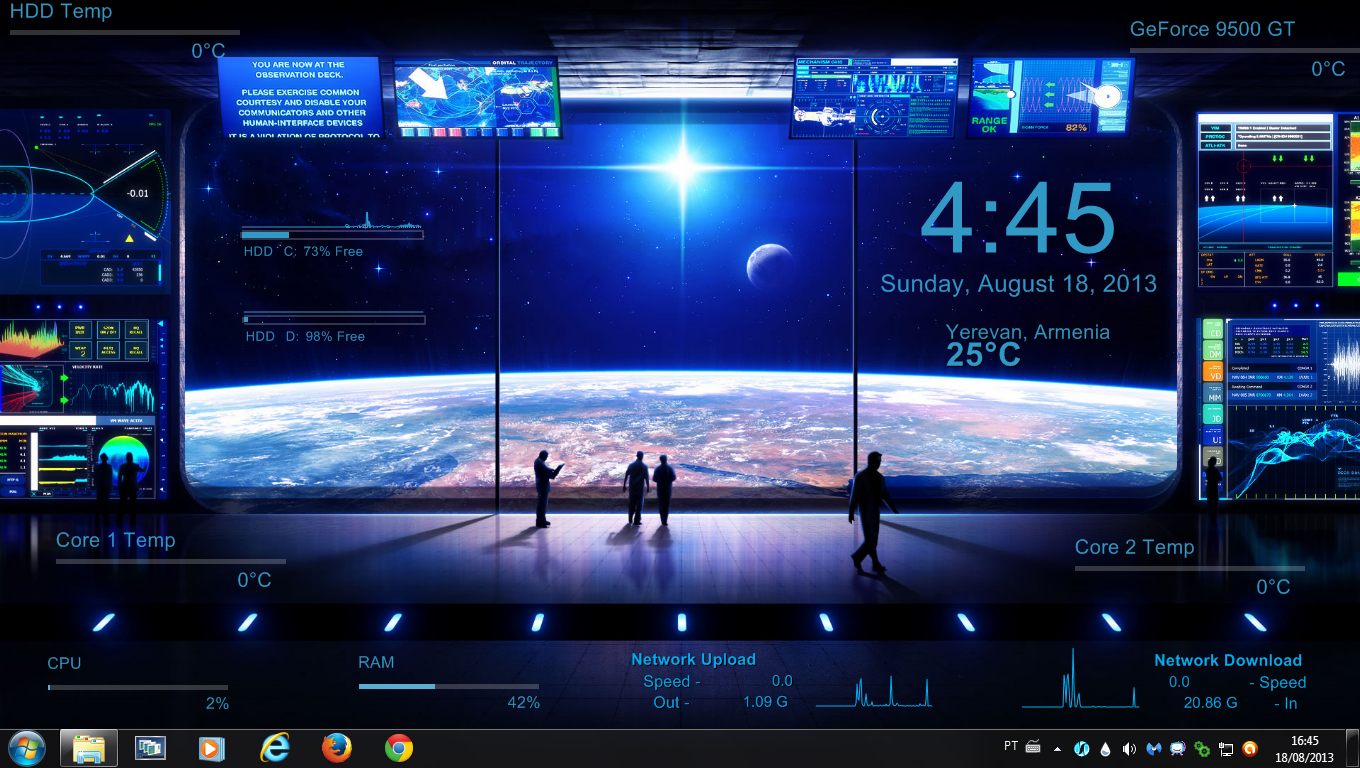The image size is (1360, 768).
Task: Click the RAM usage bar
Action: pos(449,686)
